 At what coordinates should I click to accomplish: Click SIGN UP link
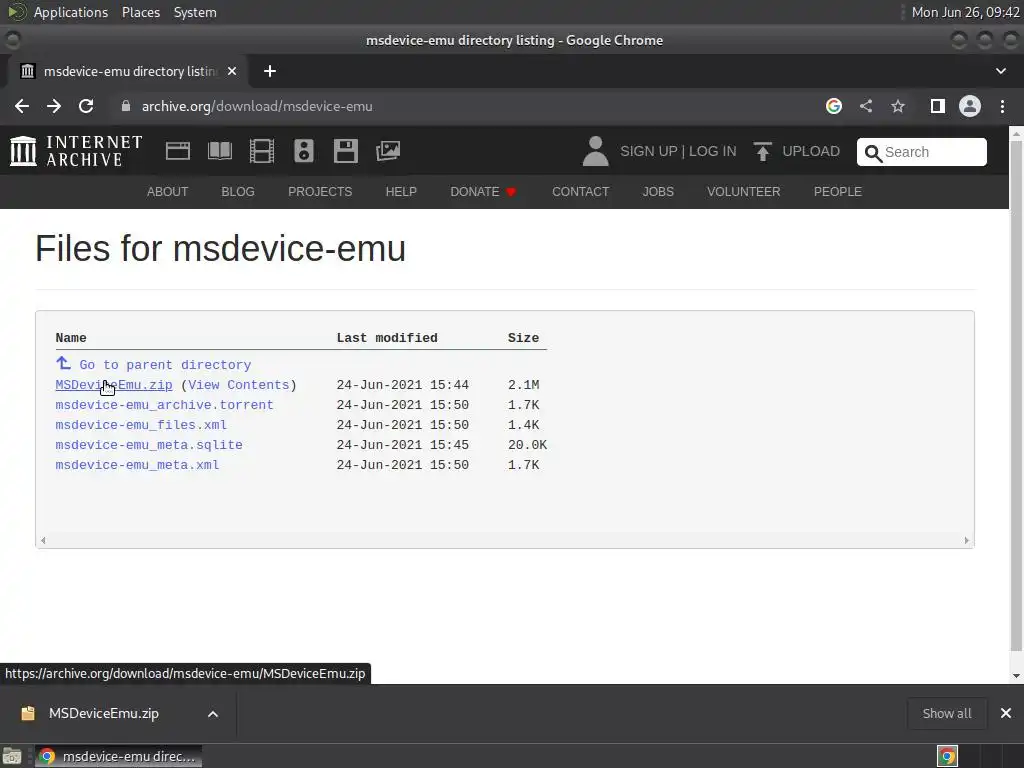tap(648, 152)
